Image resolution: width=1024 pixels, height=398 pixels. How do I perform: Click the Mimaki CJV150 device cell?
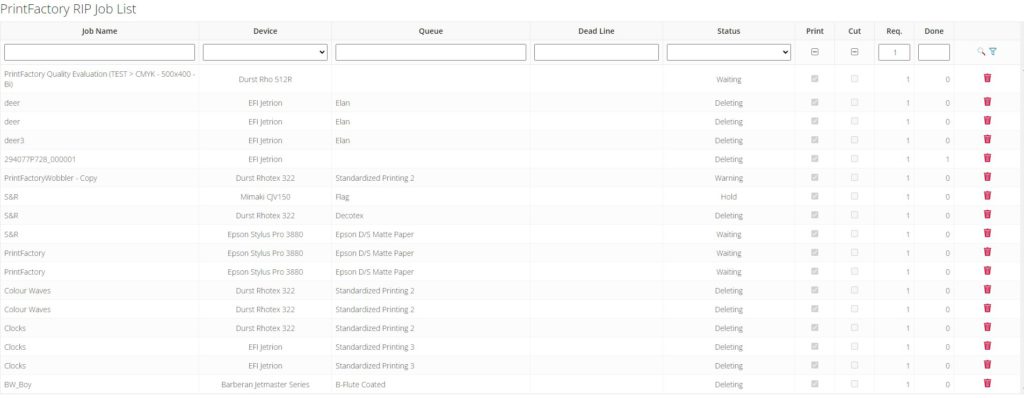click(x=265, y=197)
